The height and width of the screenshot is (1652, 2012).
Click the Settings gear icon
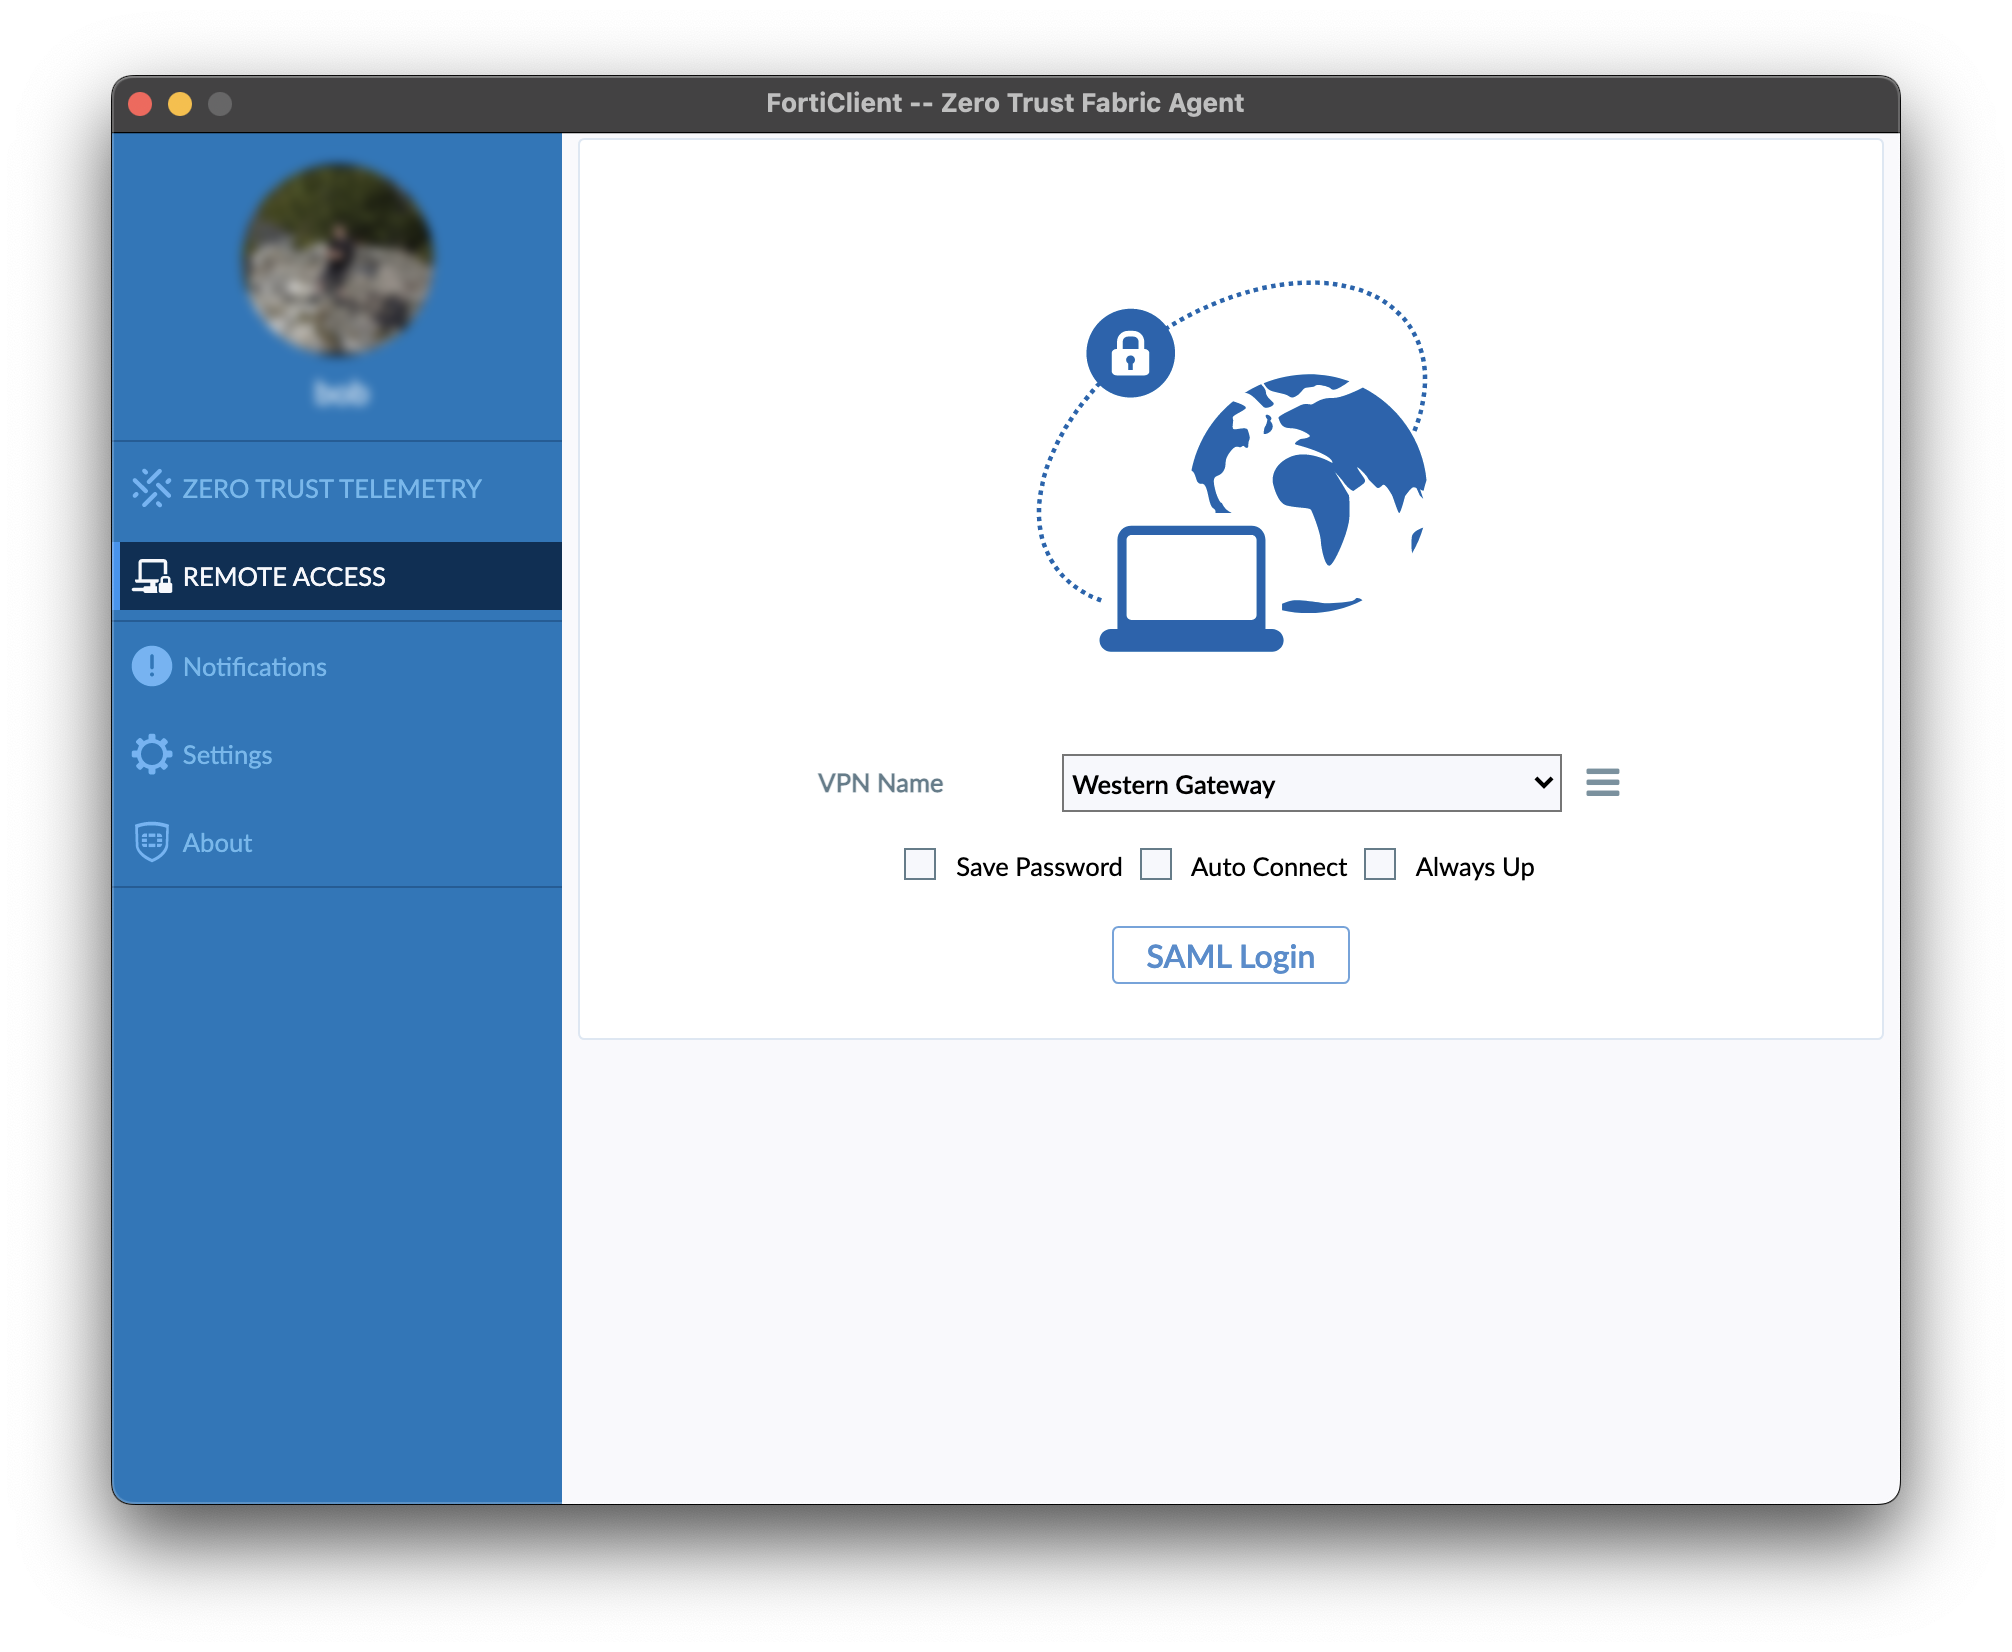tap(151, 754)
